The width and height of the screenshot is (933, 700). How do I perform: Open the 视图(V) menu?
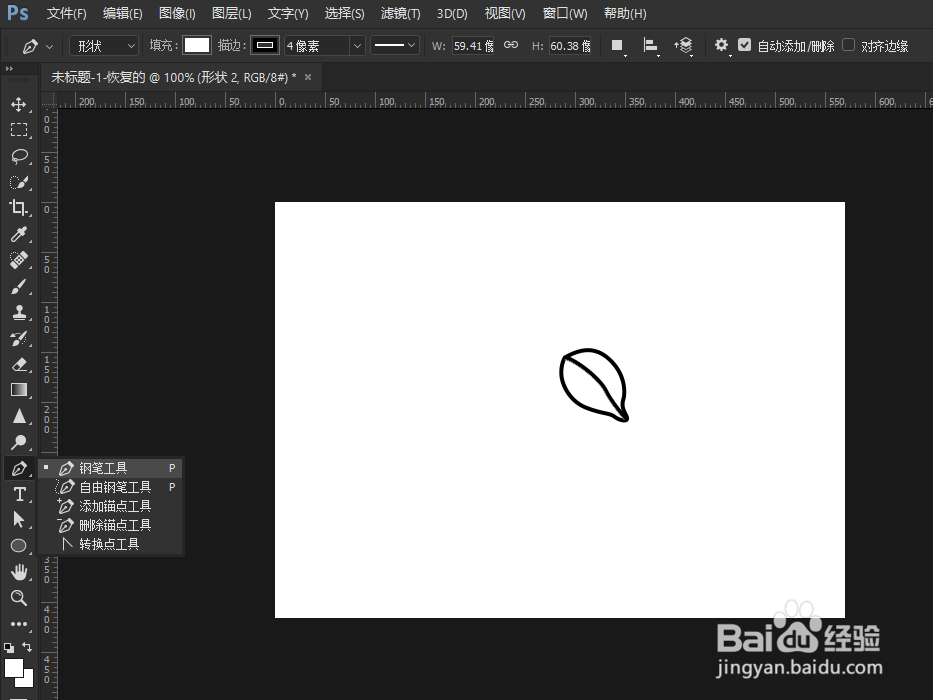505,13
